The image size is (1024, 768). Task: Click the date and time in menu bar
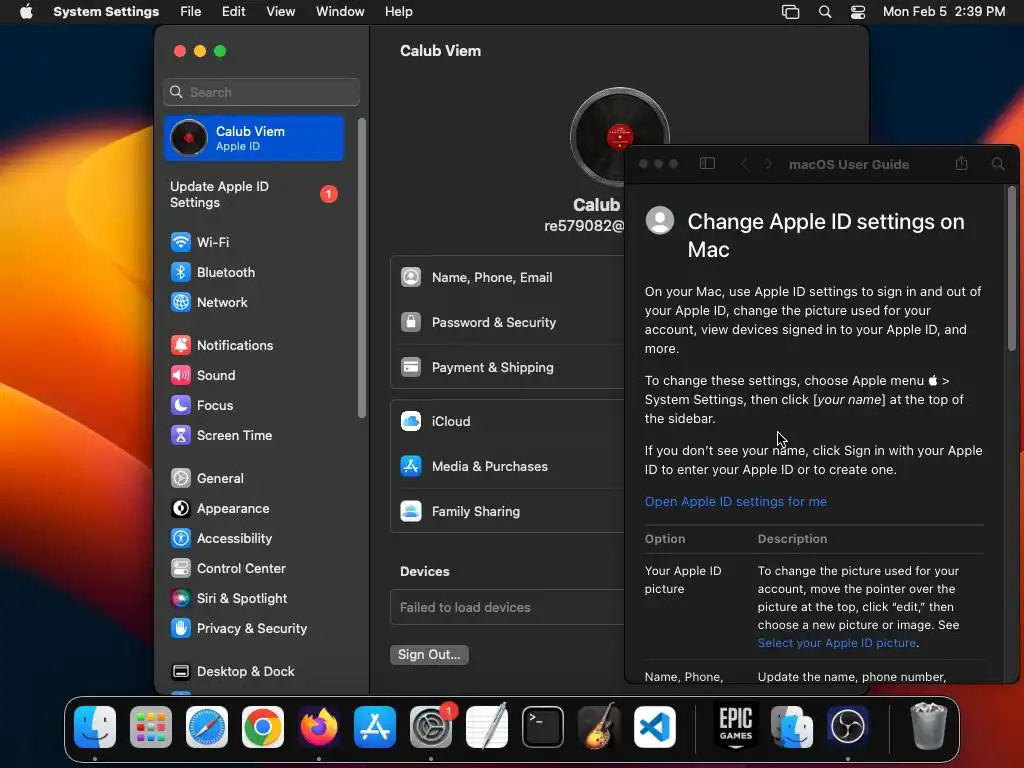point(944,12)
